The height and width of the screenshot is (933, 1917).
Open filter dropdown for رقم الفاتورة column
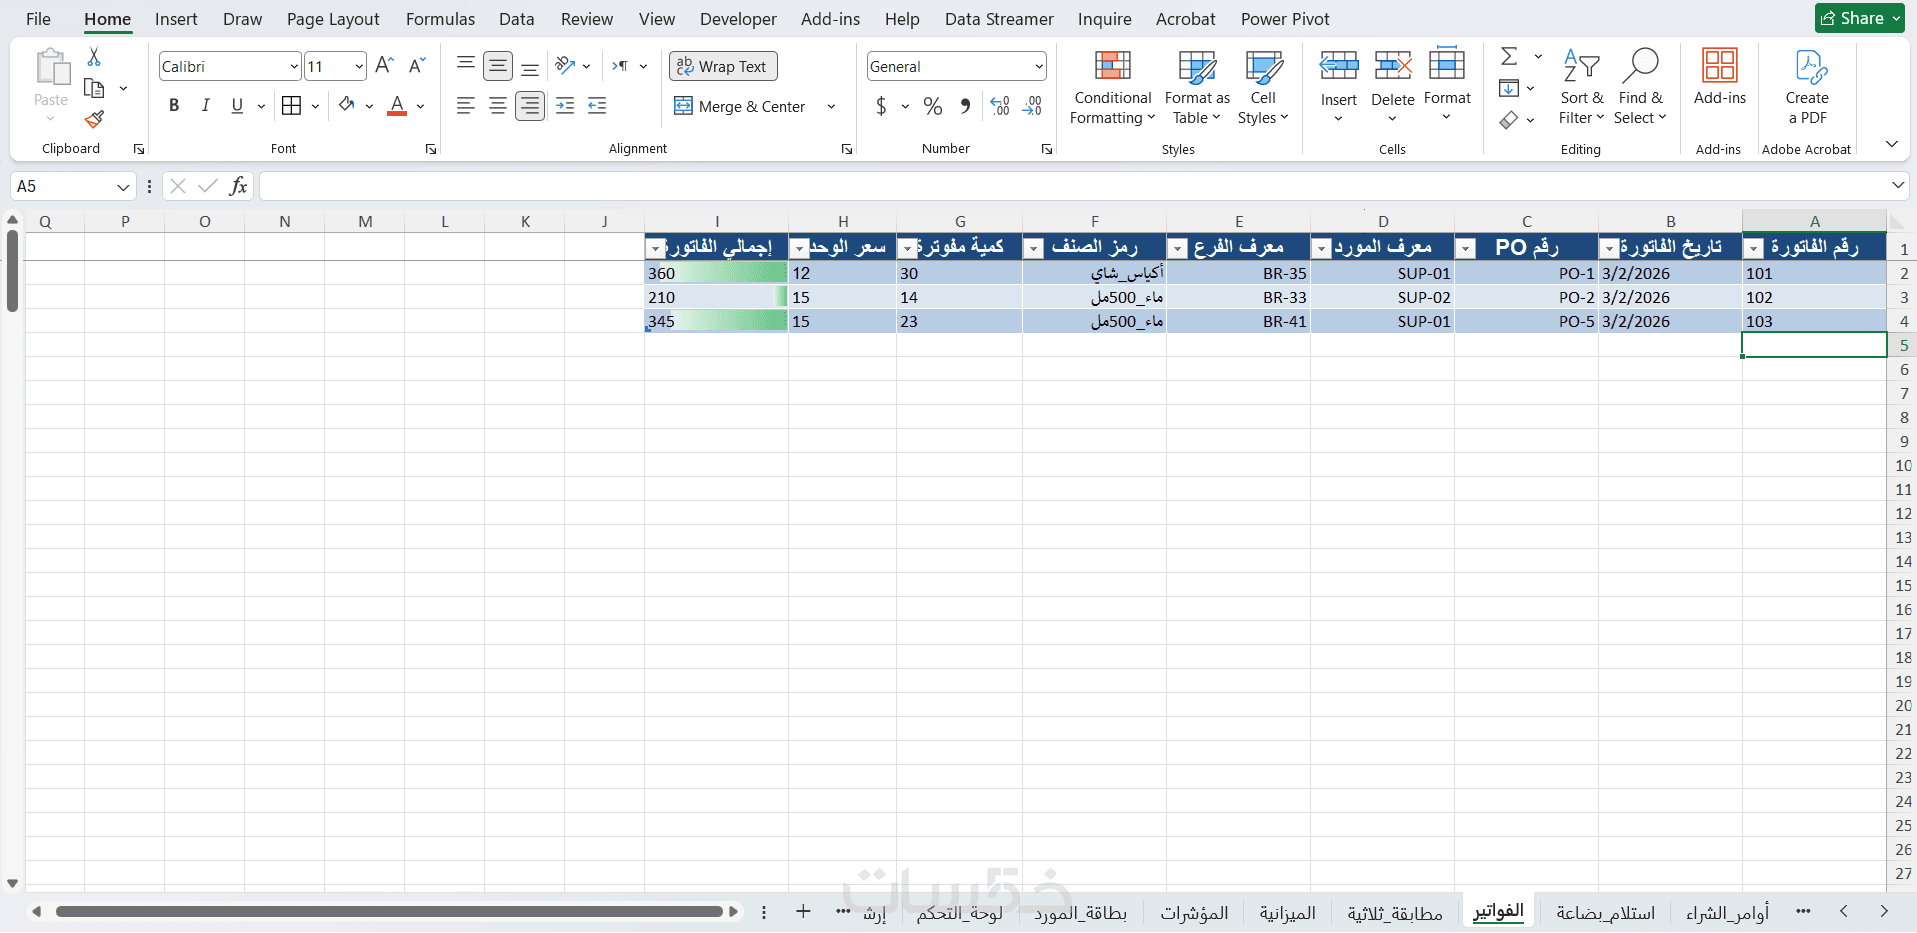1754,249
